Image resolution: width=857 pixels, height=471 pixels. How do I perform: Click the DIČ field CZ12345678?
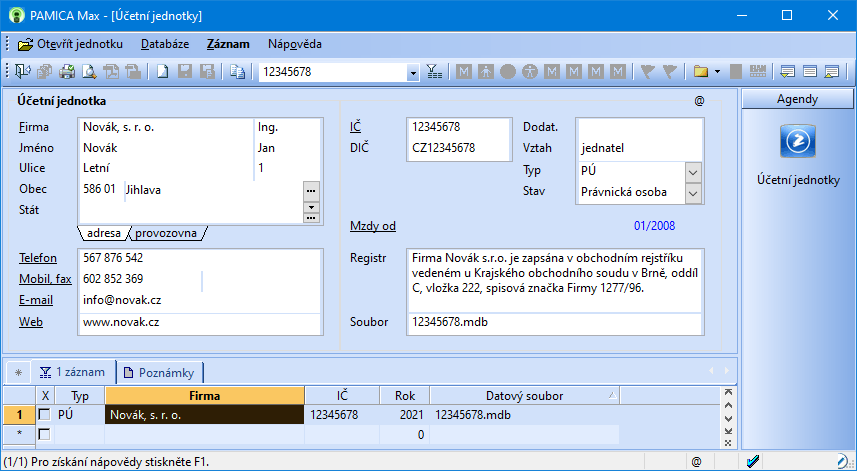[459, 148]
